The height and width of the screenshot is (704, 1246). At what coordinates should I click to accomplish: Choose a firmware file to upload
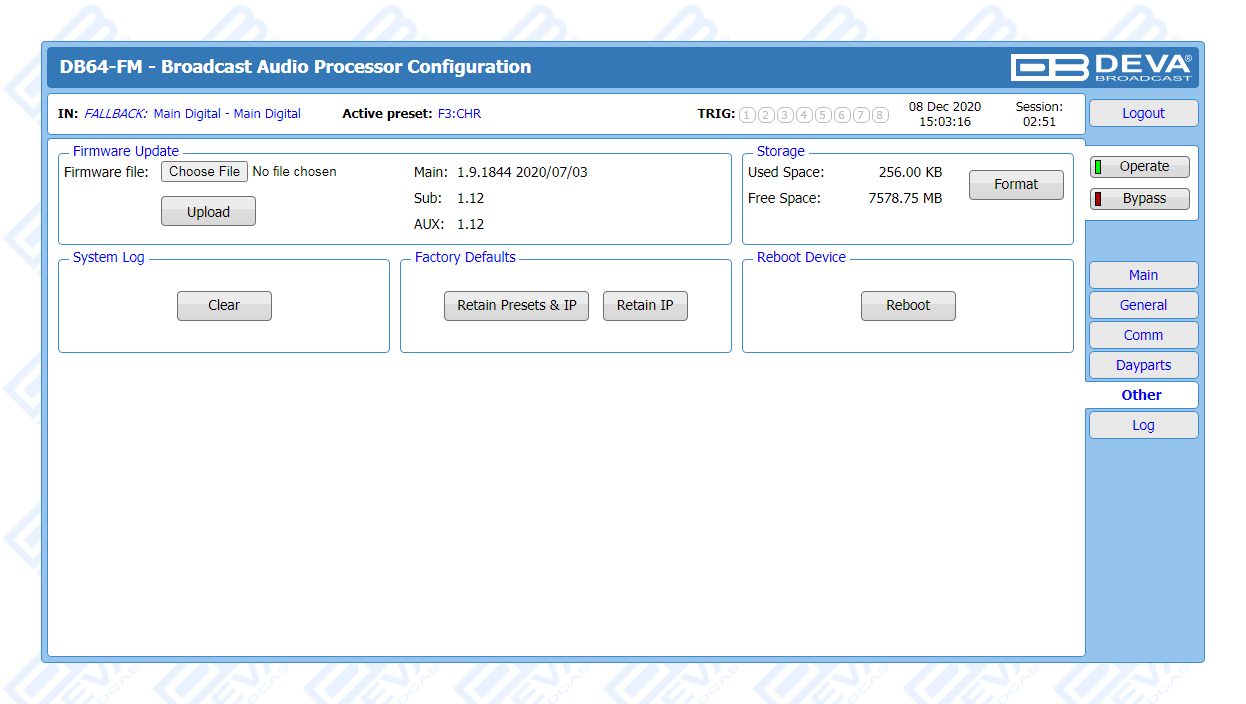(x=204, y=172)
